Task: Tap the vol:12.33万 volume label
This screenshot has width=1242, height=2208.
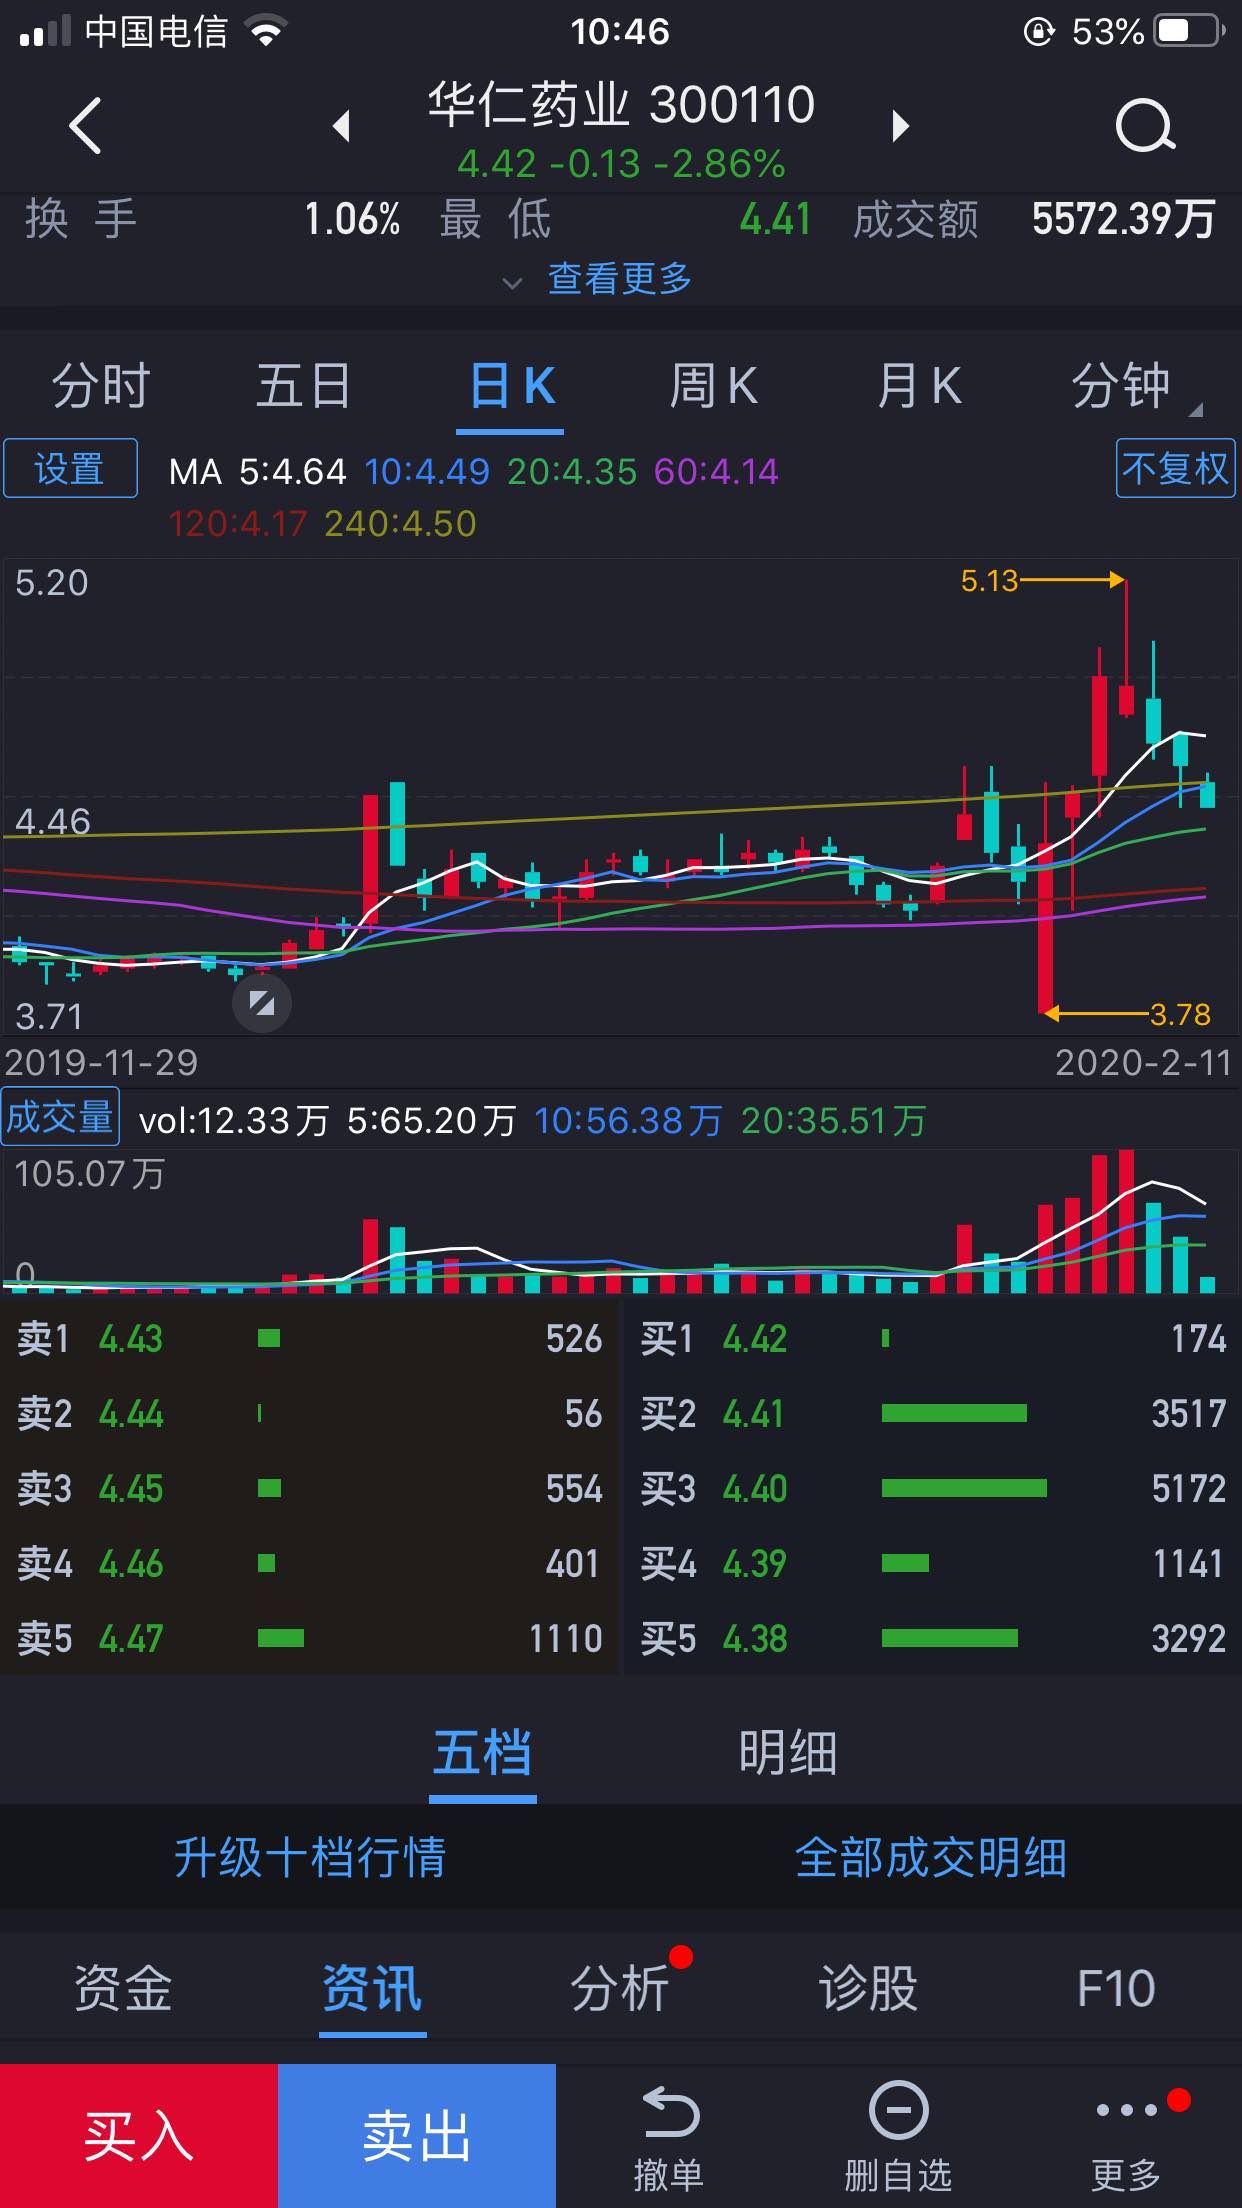Action: click(x=234, y=1120)
